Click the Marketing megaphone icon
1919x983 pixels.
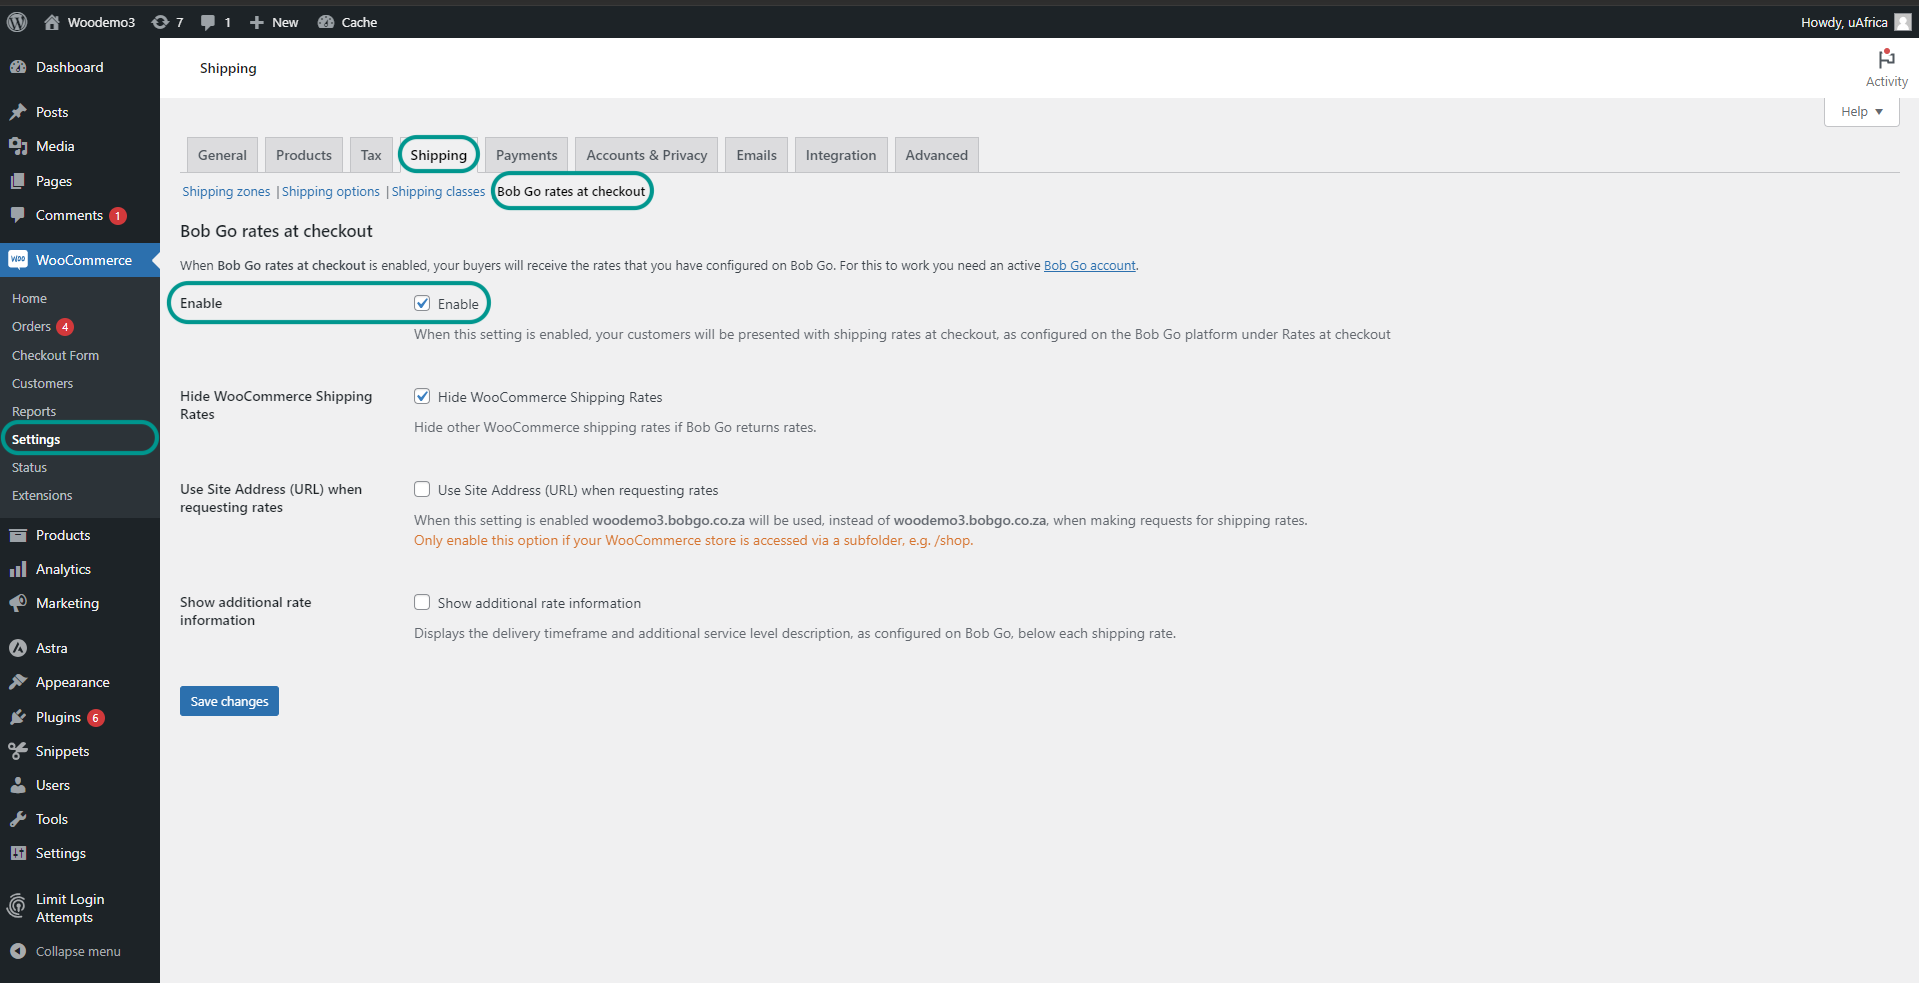[x=18, y=603]
